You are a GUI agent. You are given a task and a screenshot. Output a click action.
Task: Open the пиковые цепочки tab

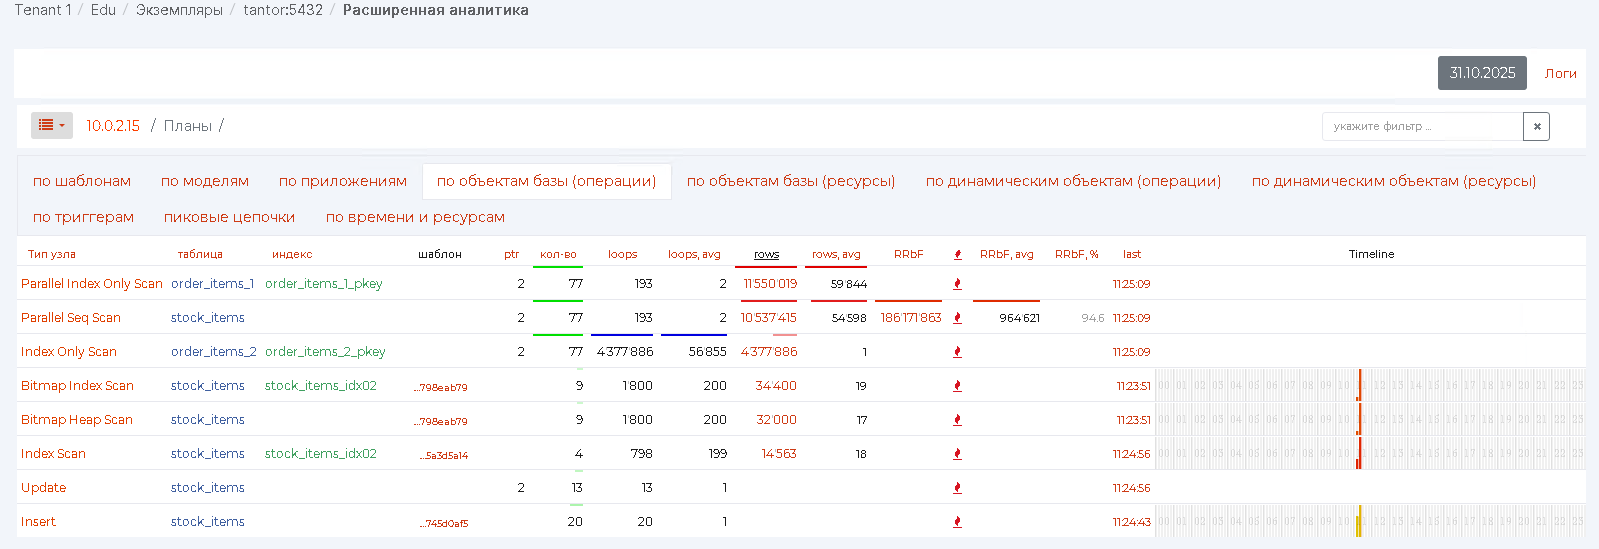229,217
